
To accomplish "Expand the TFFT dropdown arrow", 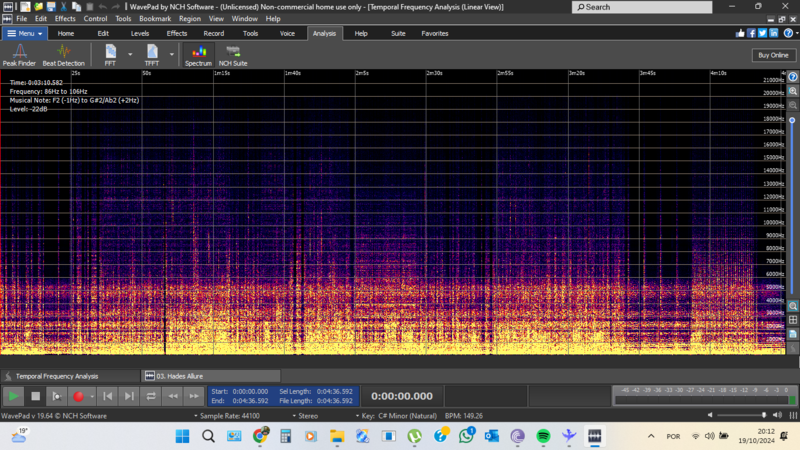I will [171, 55].
